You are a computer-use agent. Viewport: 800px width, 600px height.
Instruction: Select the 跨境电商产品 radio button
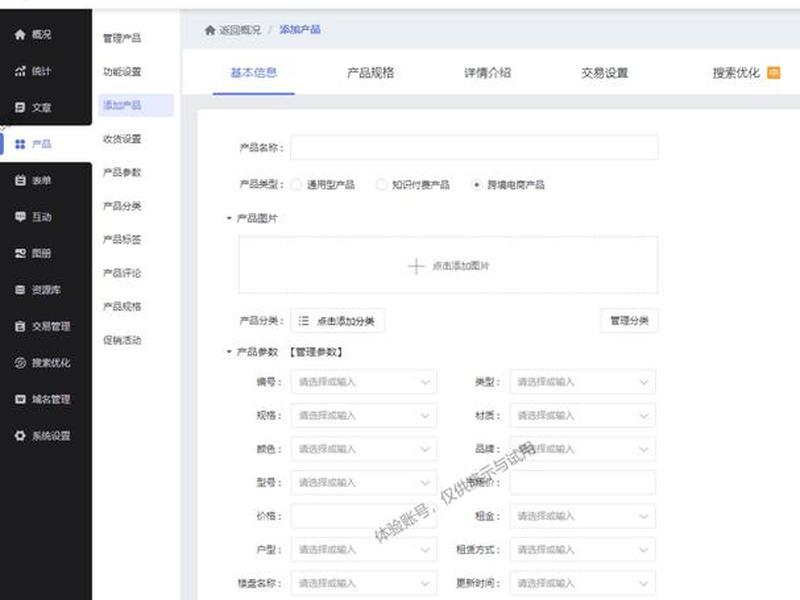click(476, 185)
